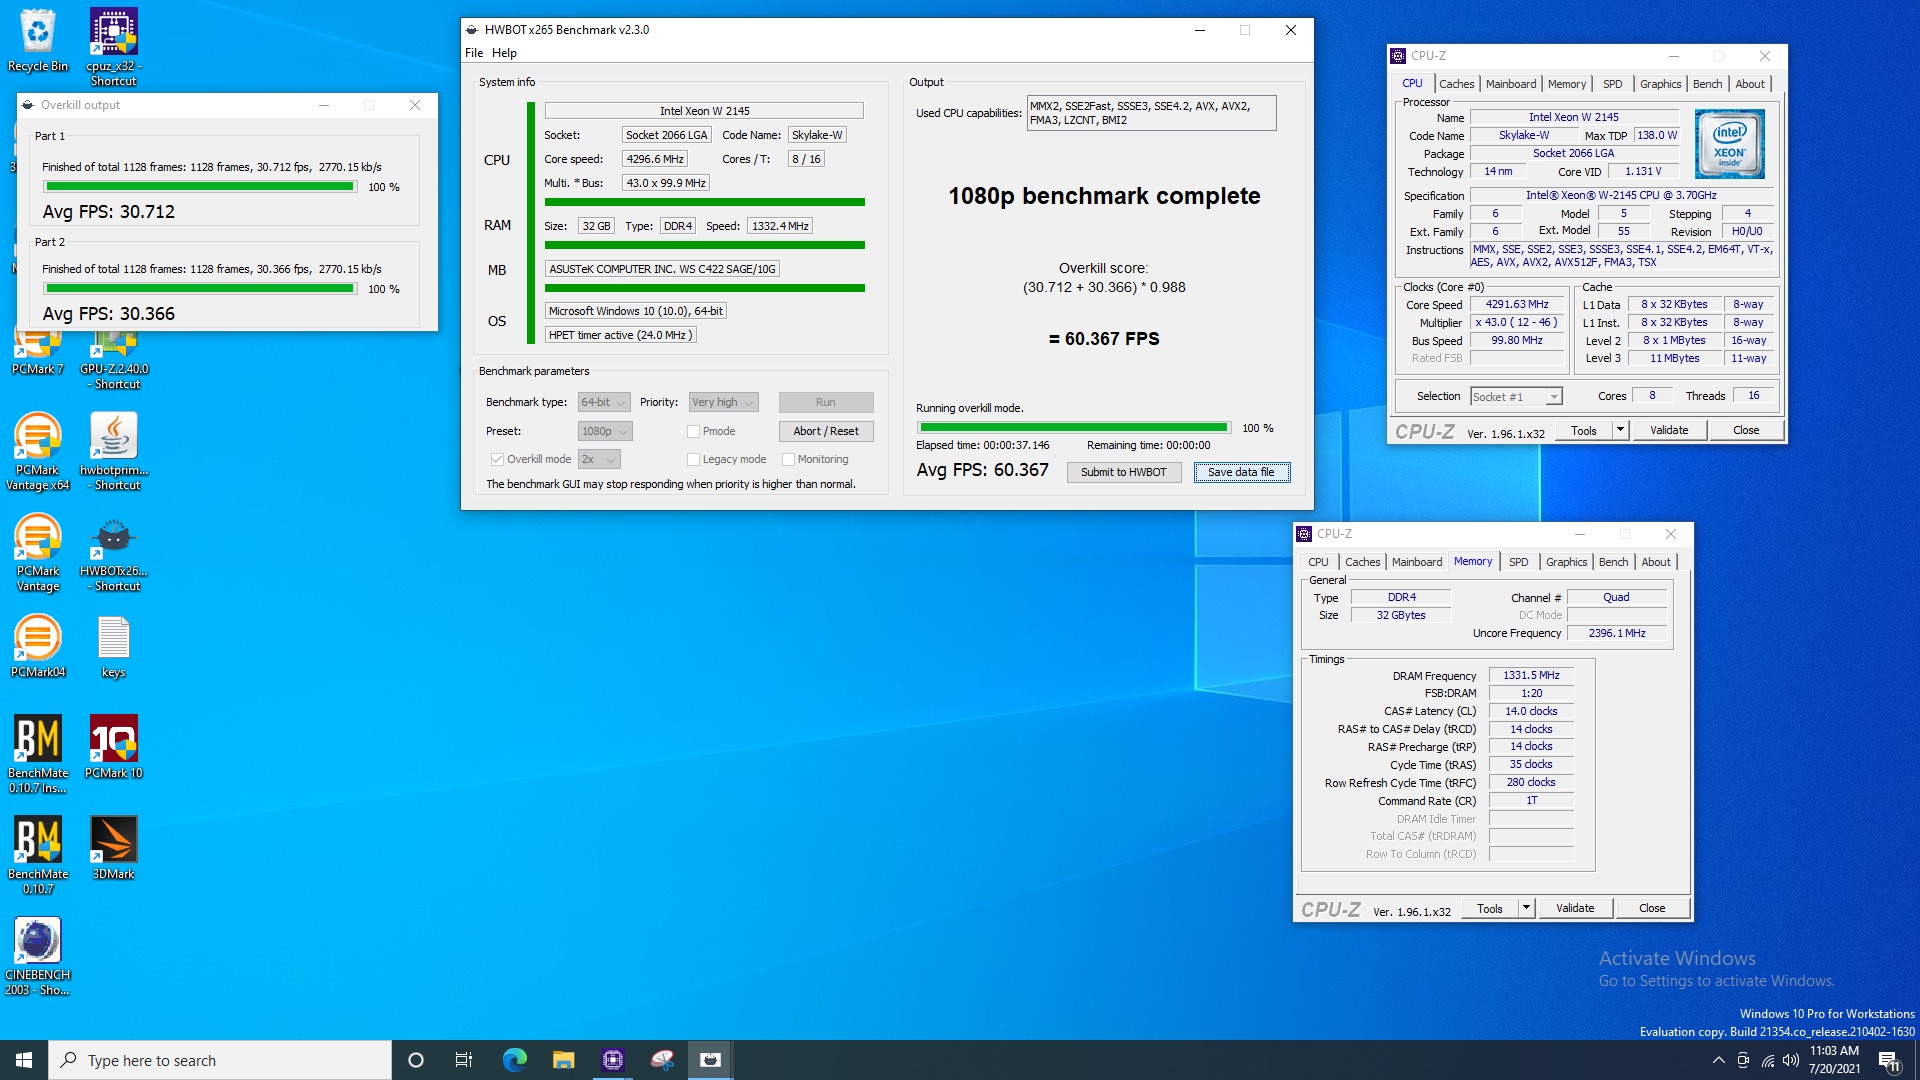
Task: Open the PCMark04 desktop icon
Action: coord(38,646)
